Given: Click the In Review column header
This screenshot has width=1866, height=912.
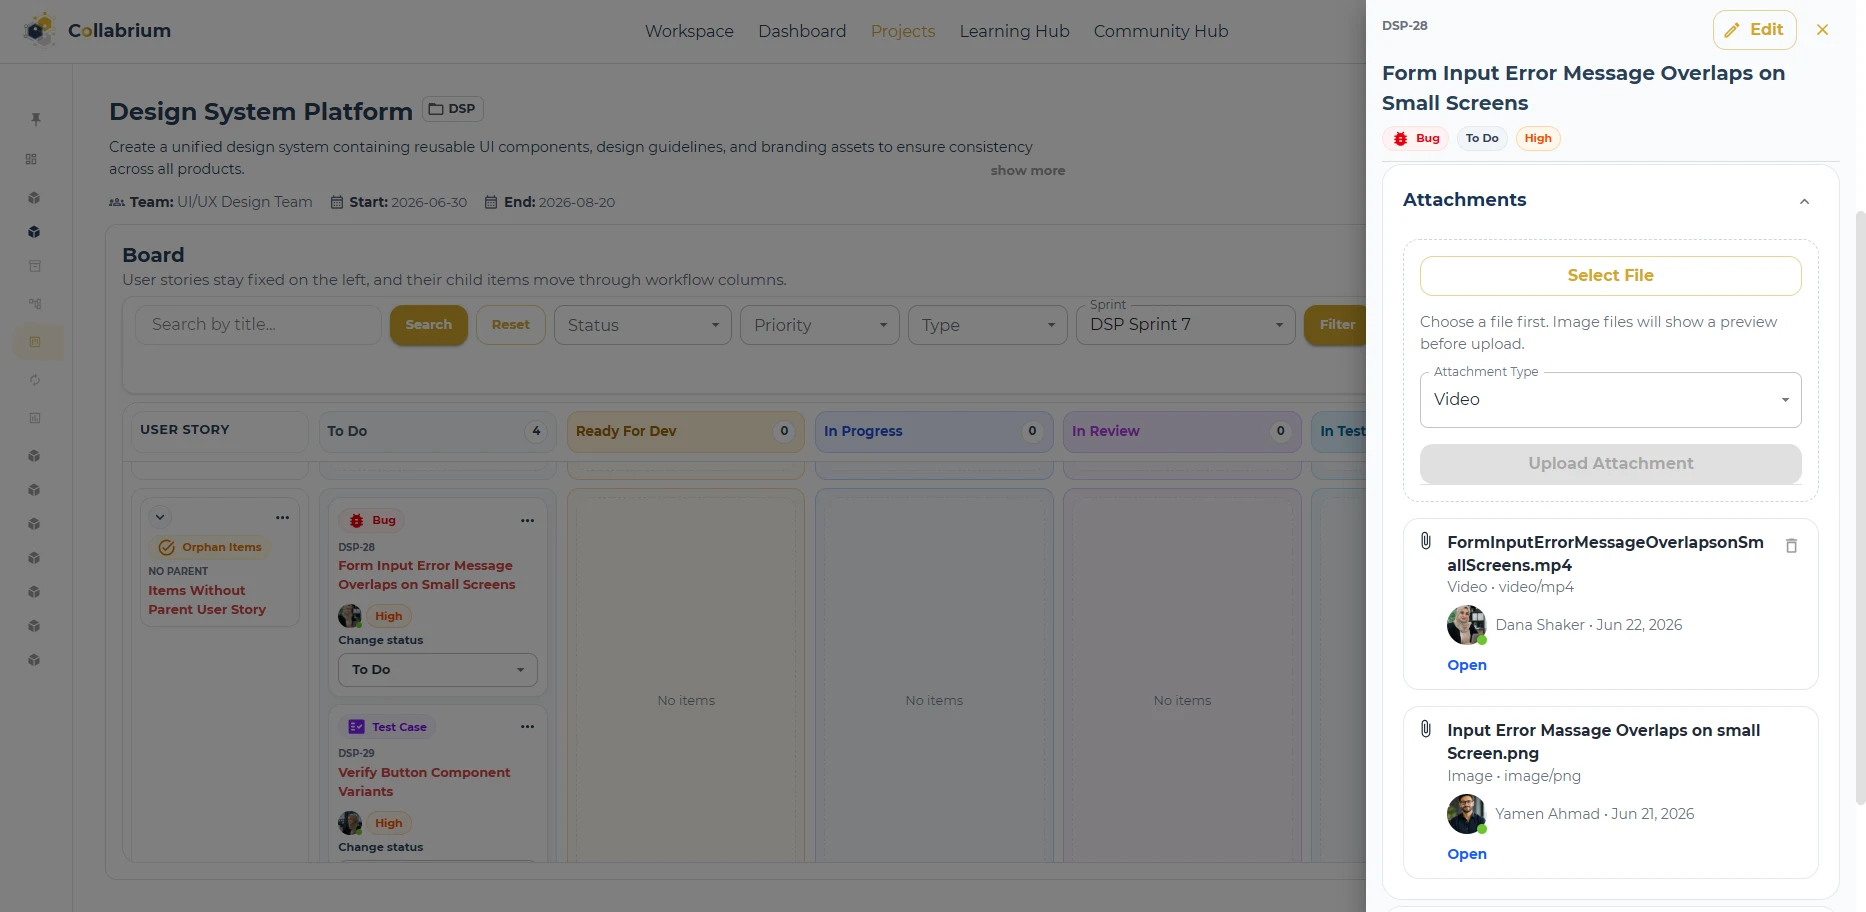Looking at the screenshot, I should 1181,431.
